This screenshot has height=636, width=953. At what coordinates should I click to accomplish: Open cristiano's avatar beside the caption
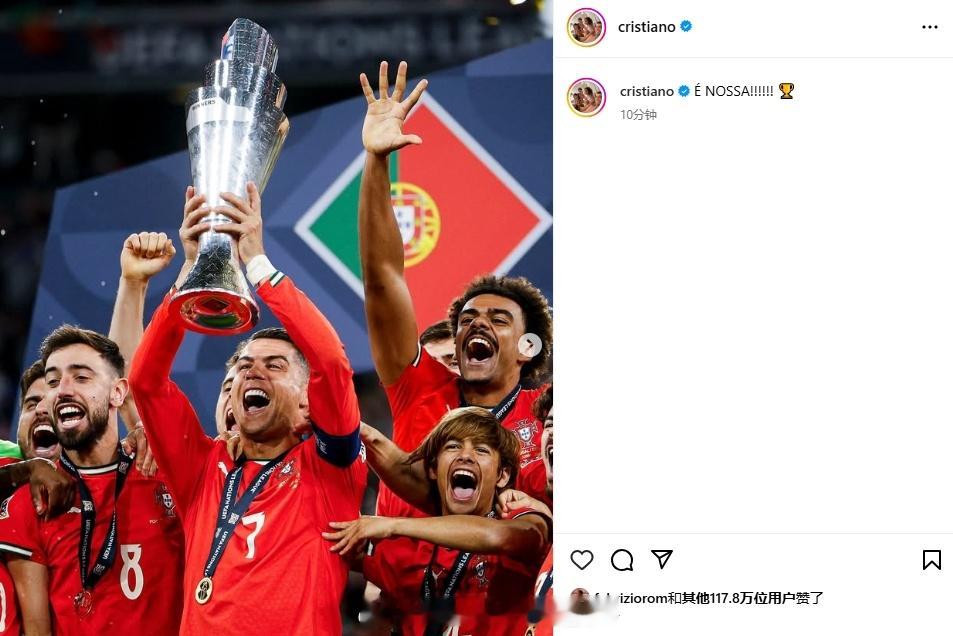pyautogui.click(x=586, y=97)
